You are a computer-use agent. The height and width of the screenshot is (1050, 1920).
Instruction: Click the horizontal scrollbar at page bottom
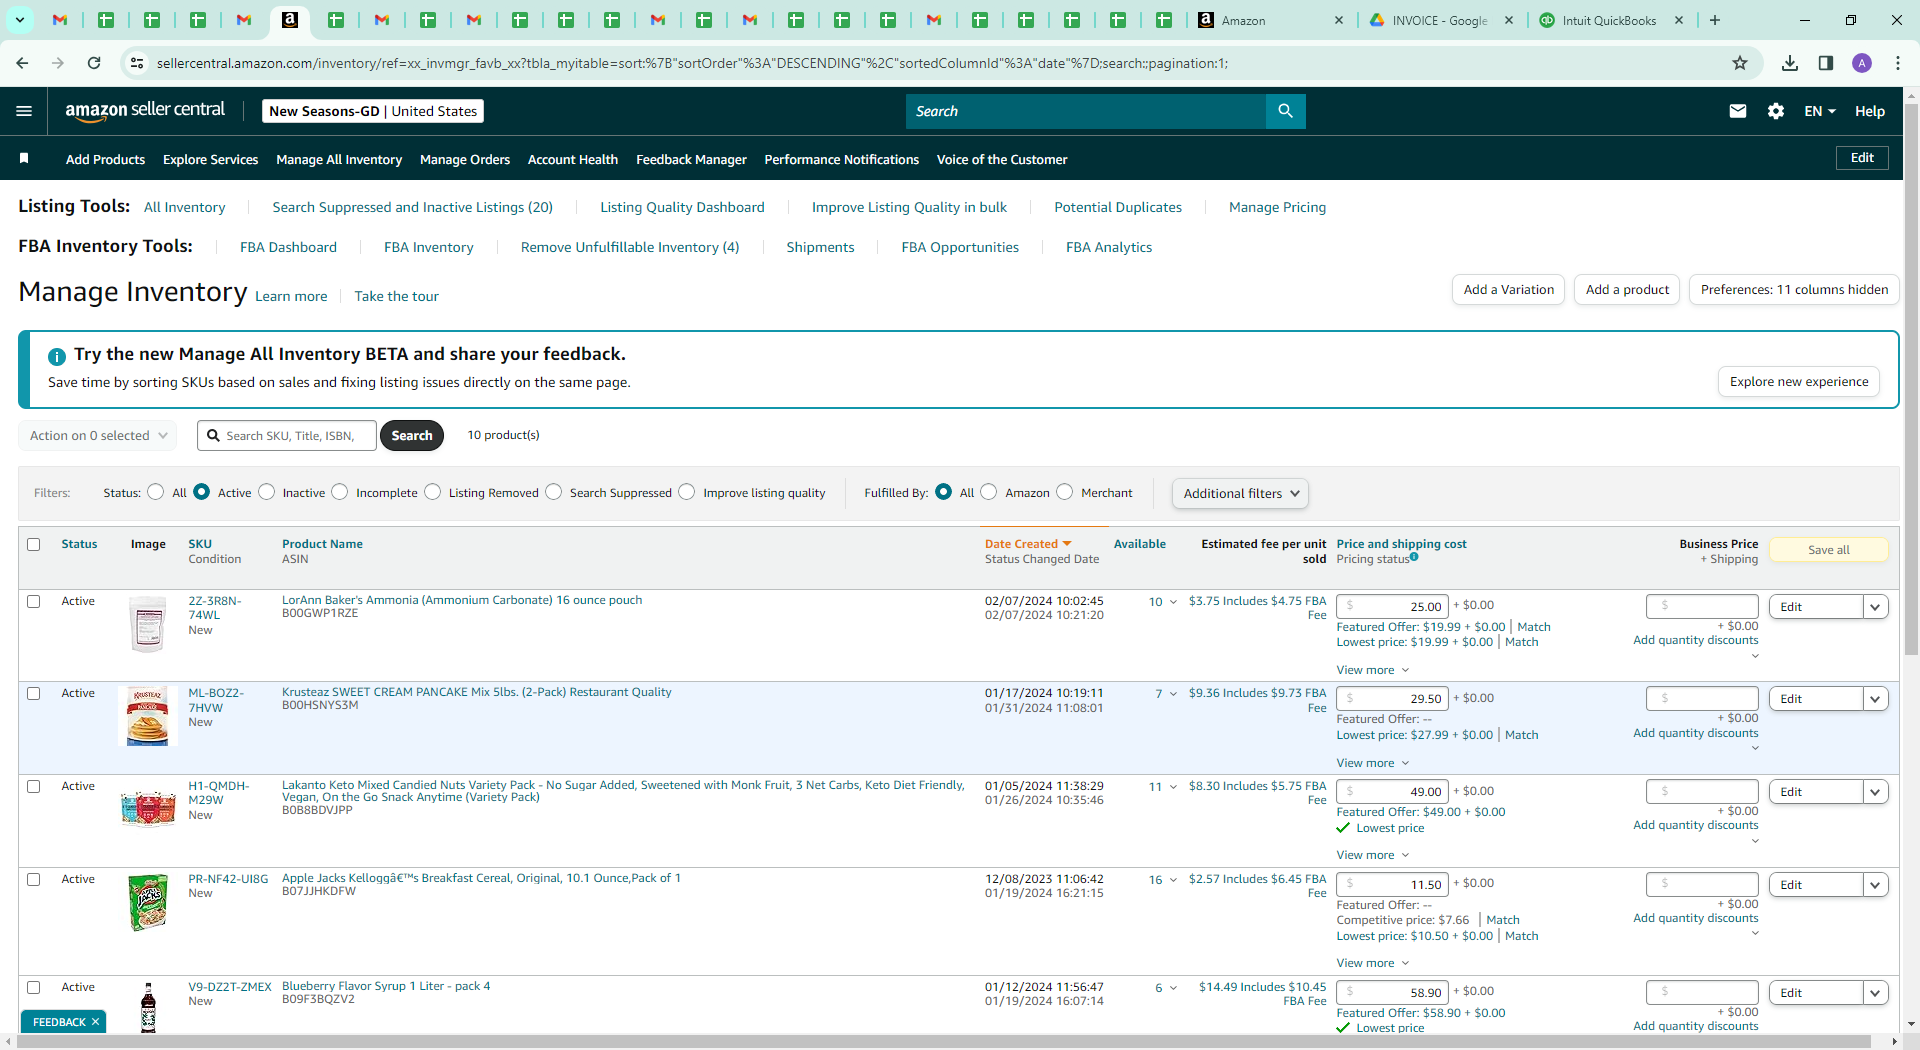pyautogui.click(x=944, y=1042)
